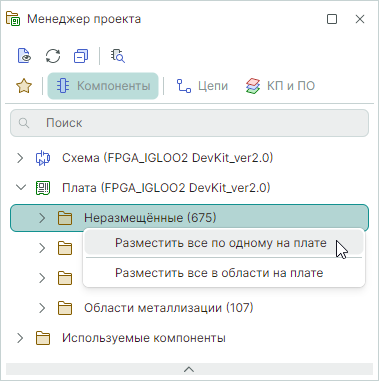Click the schematic icon beside Схема
The image size is (379, 381).
pos(43,158)
